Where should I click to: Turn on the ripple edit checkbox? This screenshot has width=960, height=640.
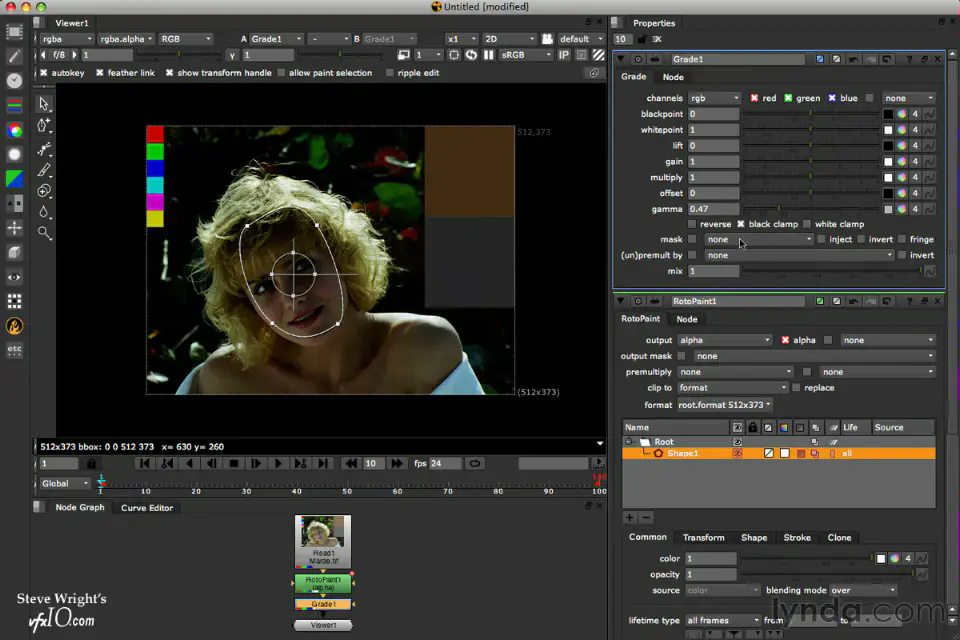tap(389, 73)
